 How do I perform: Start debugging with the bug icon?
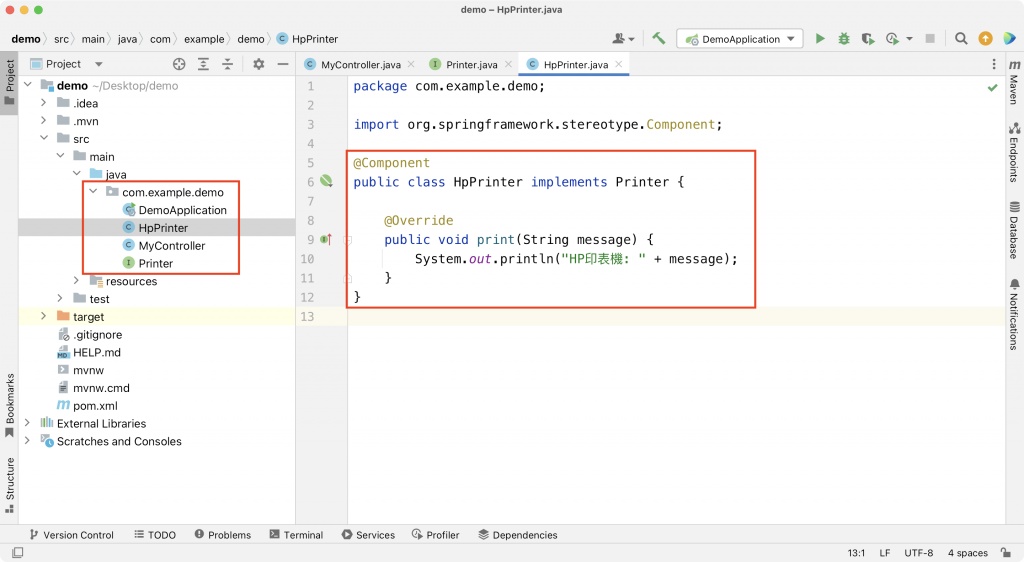point(844,39)
